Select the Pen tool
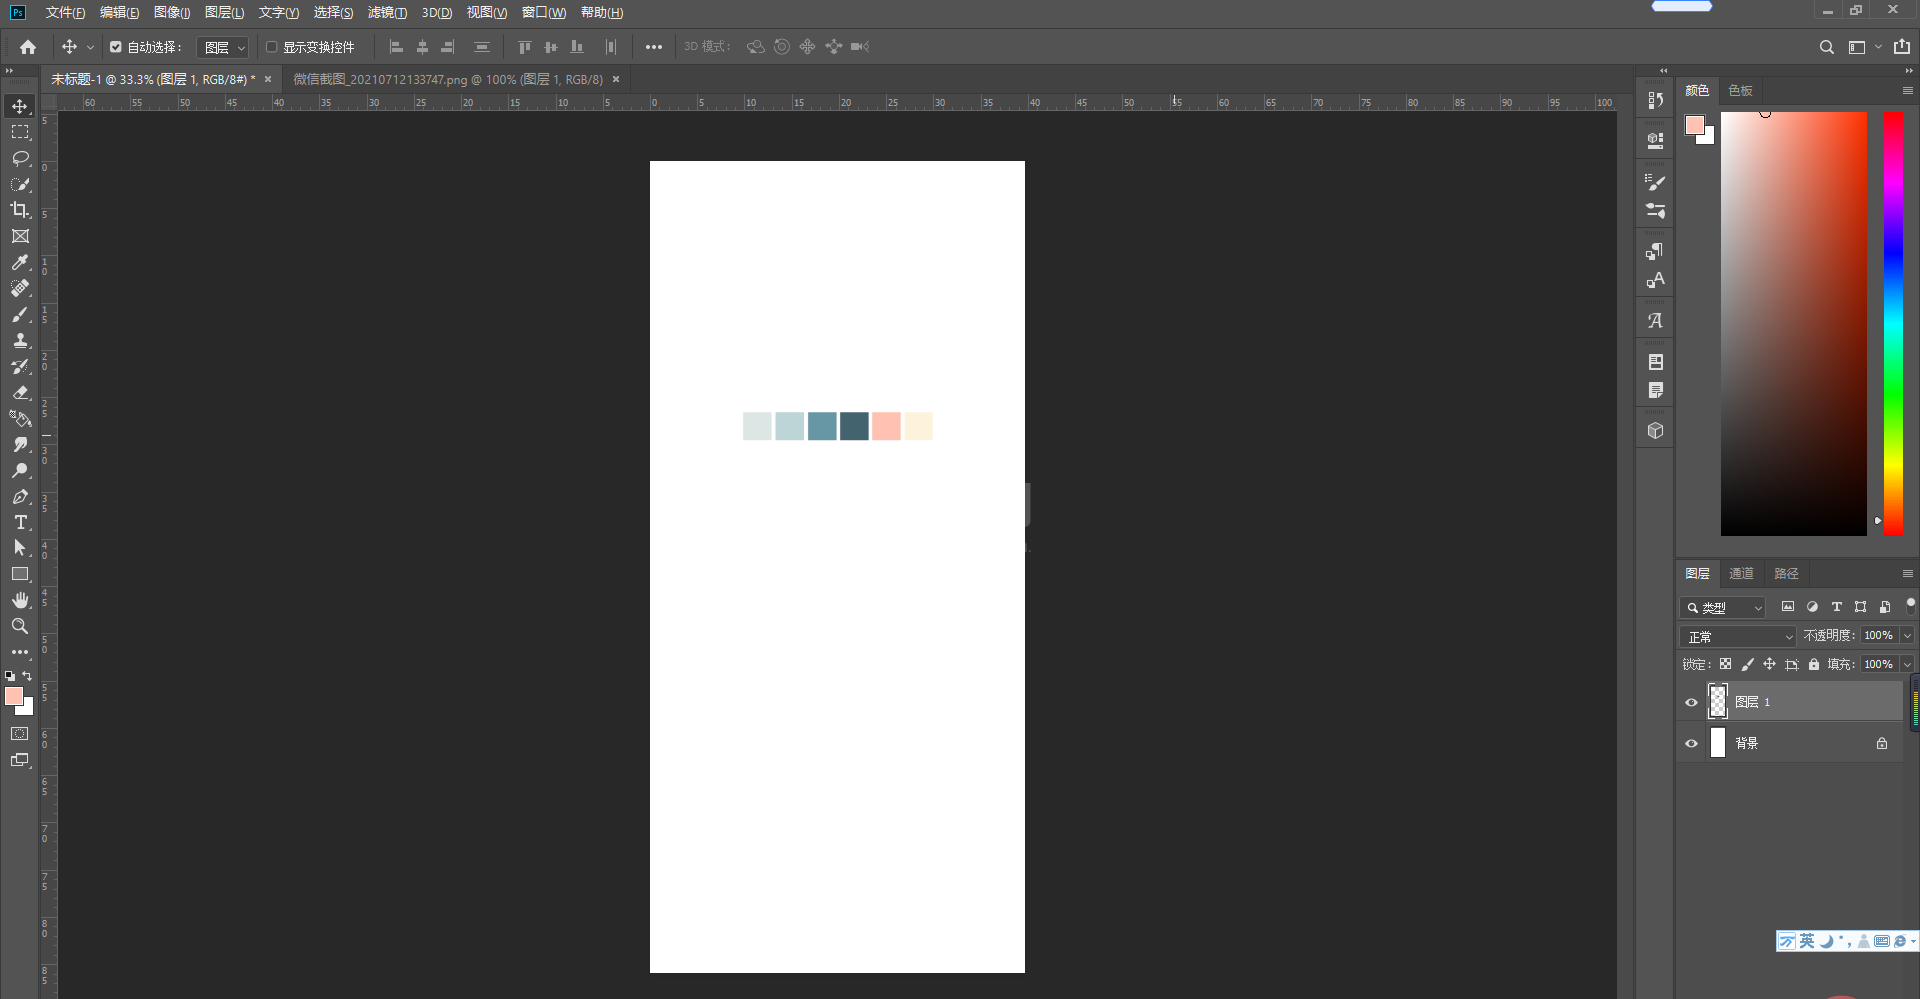This screenshot has width=1920, height=999. [20, 496]
